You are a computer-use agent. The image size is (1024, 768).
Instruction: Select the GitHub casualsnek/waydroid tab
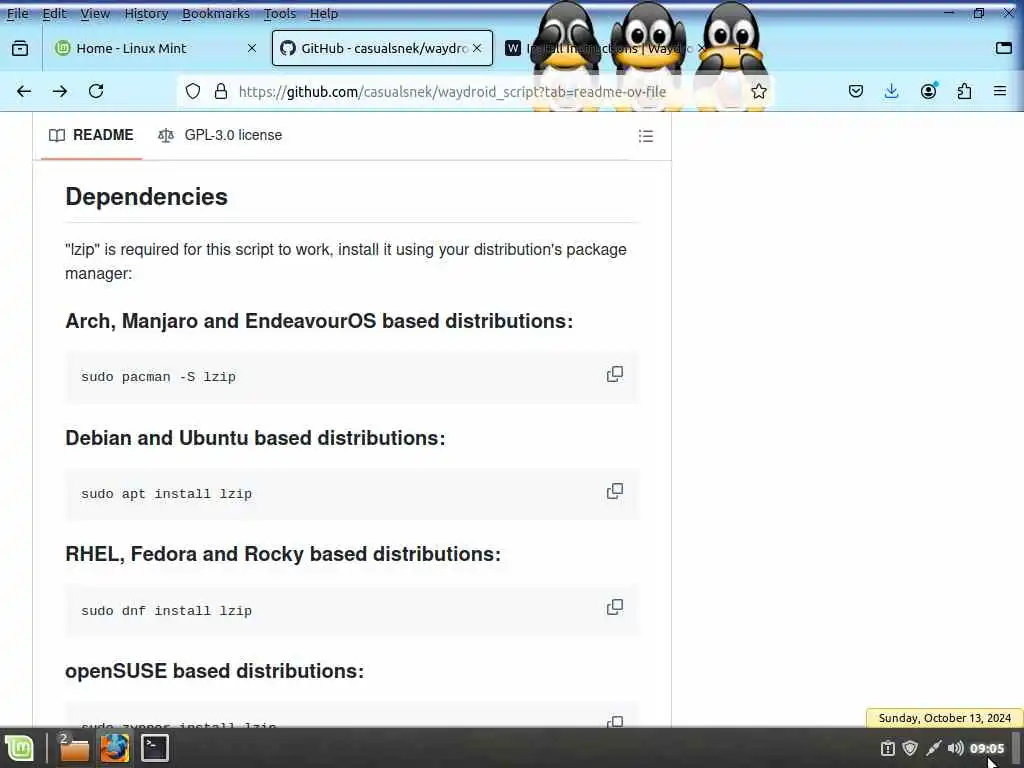pos(382,48)
